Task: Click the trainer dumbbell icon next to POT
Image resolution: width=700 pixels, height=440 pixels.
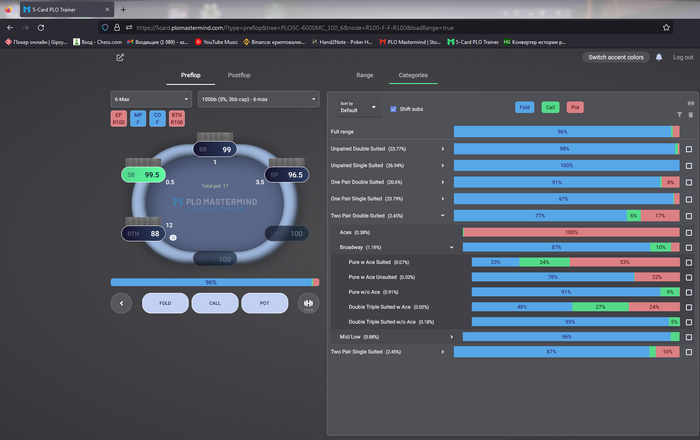Action: [x=308, y=303]
